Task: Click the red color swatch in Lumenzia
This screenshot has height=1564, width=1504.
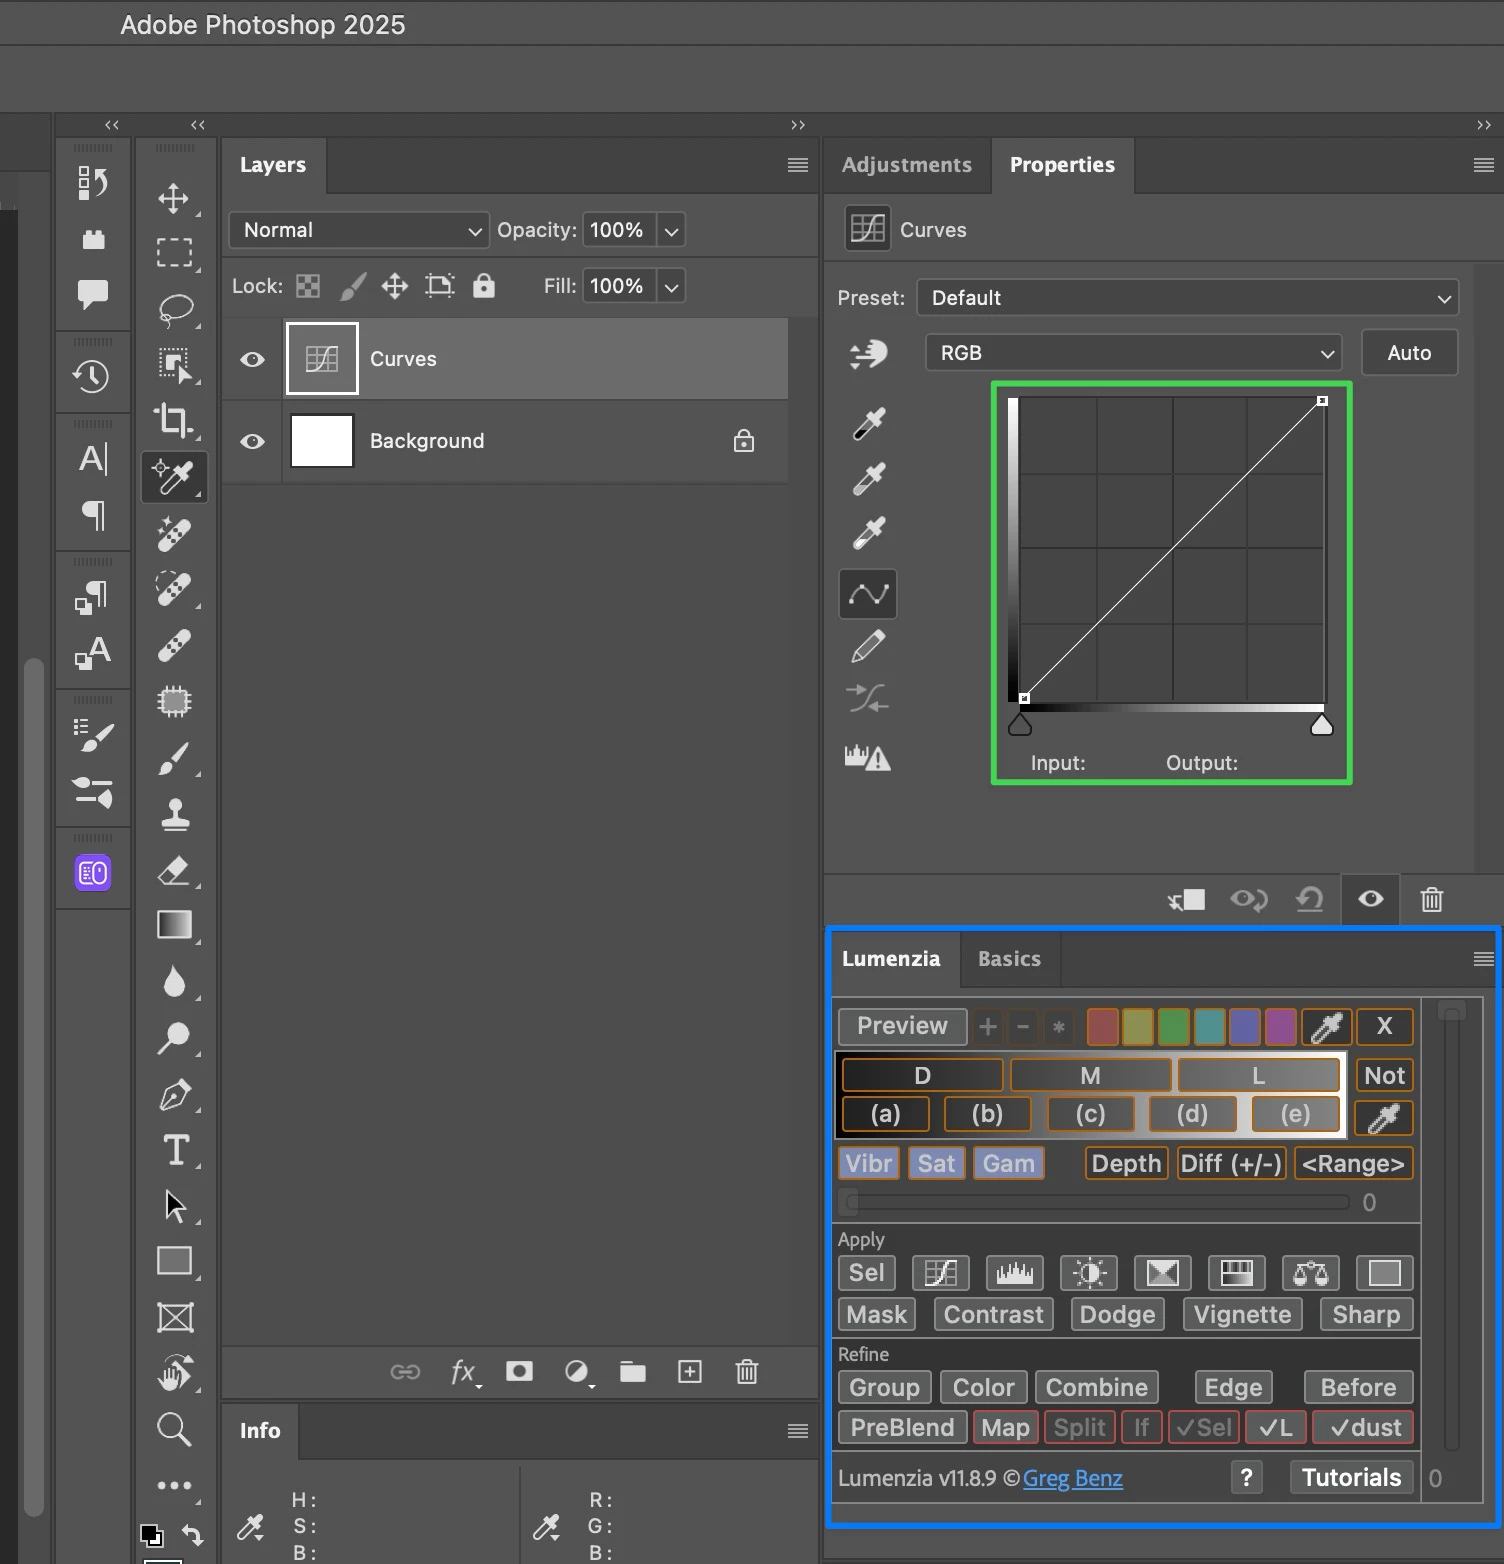Action: 1102,1026
